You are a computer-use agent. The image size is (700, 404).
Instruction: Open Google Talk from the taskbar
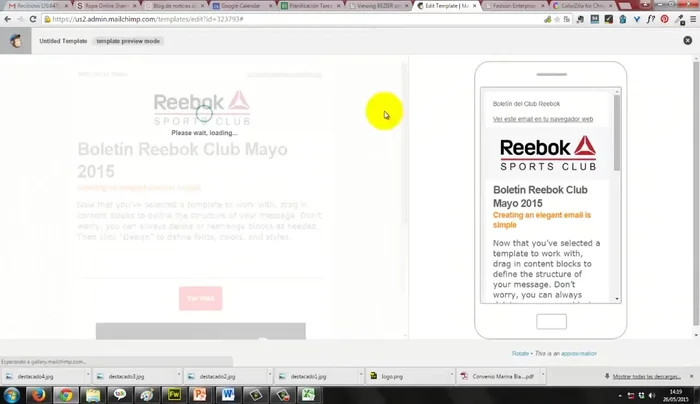(x=120, y=395)
